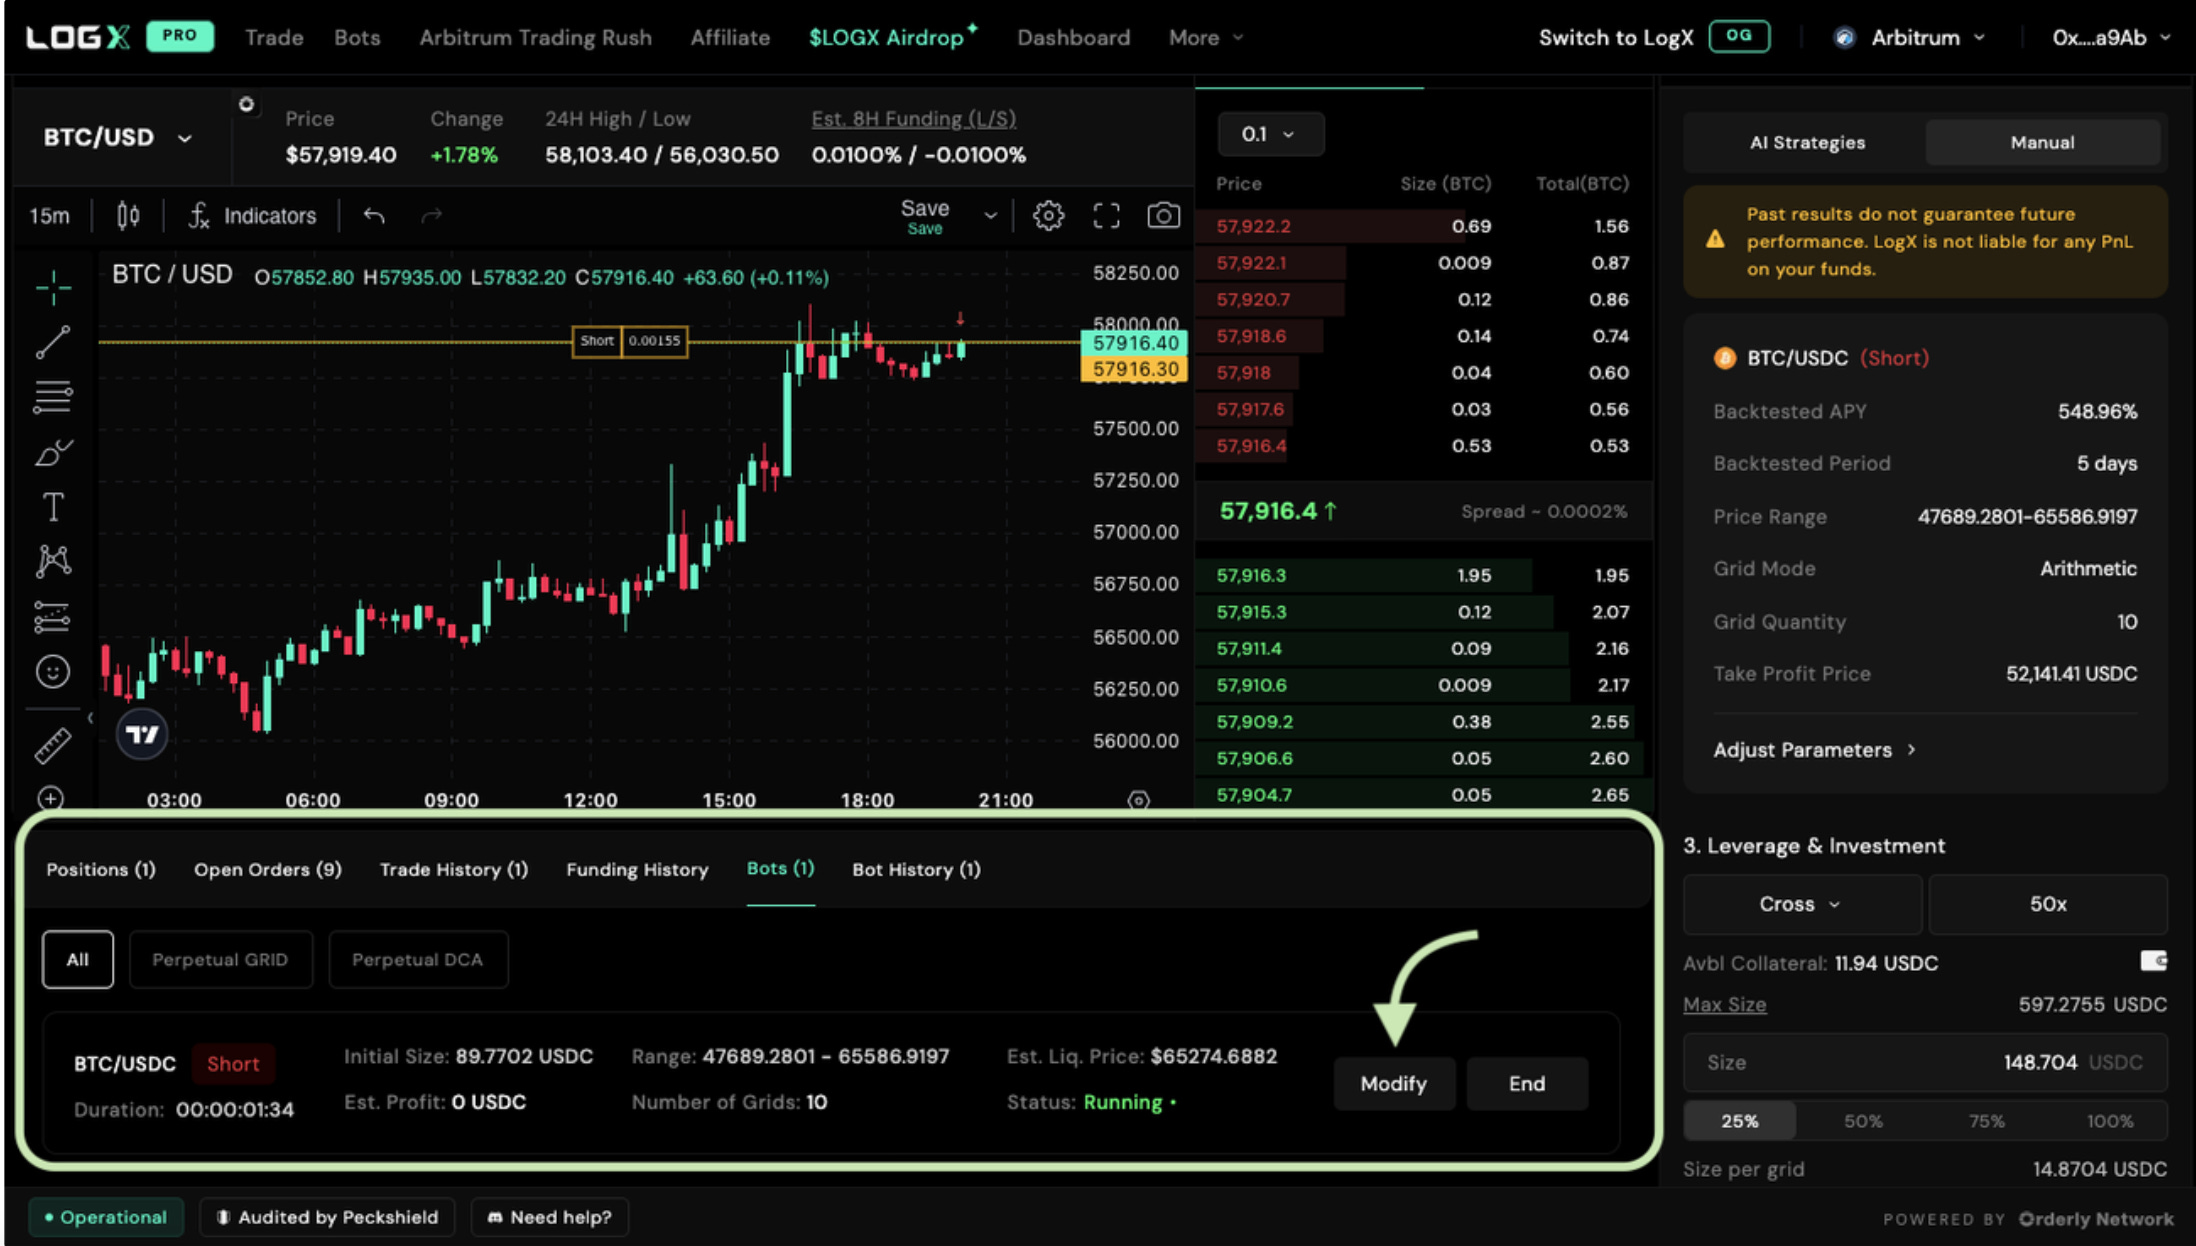The width and height of the screenshot is (2196, 1246).
Task: Click the time axis settings icon
Action: [1138, 799]
